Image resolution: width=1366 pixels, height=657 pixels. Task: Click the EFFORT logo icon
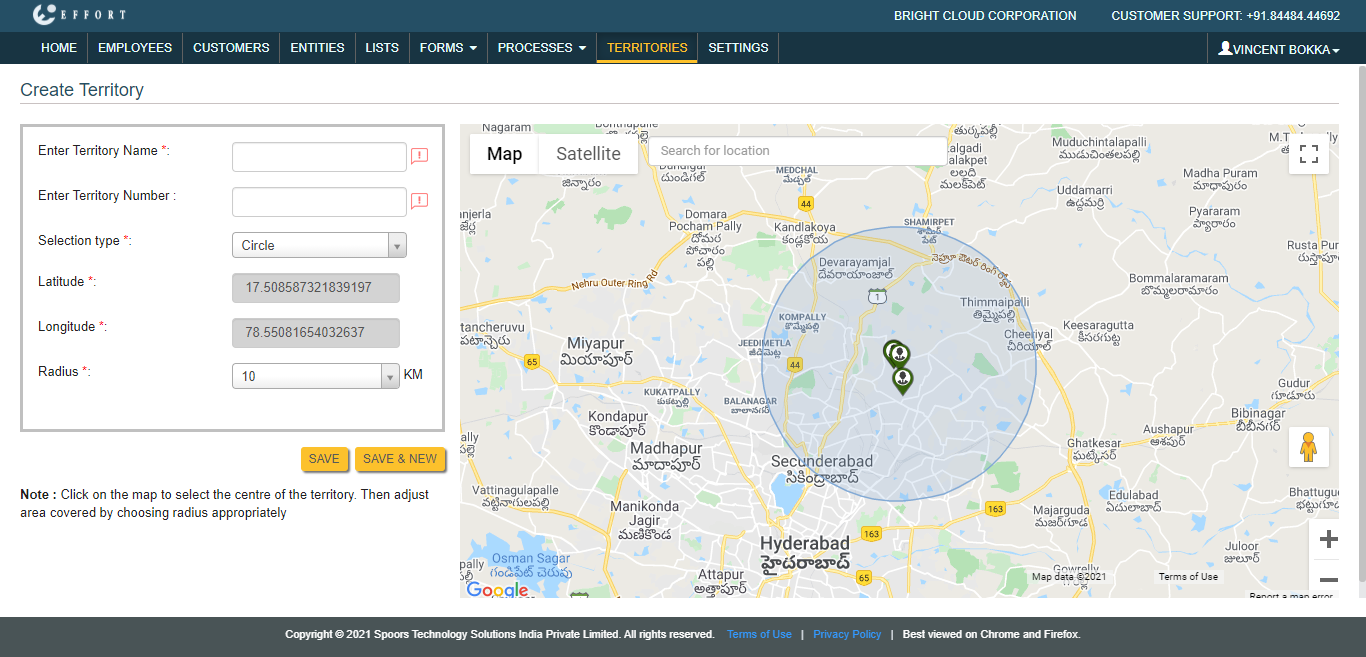tap(44, 15)
